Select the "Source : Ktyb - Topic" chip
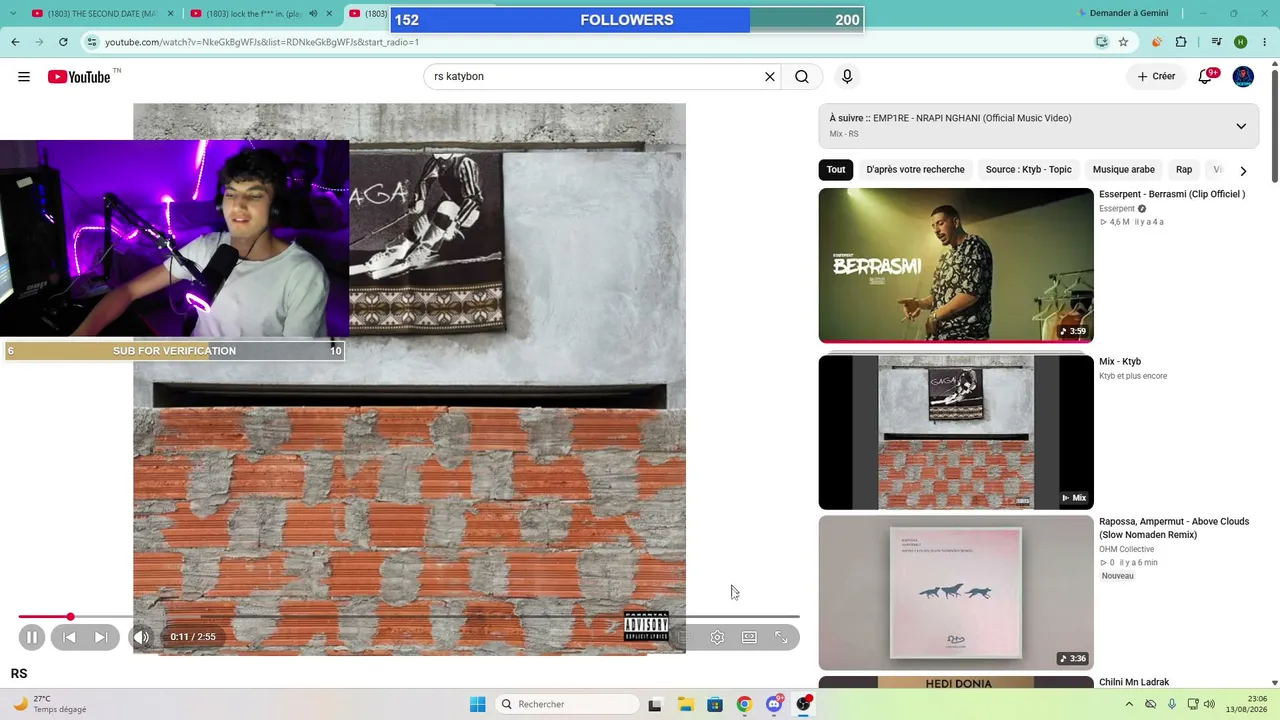Viewport: 1280px width, 720px height. click(1028, 170)
